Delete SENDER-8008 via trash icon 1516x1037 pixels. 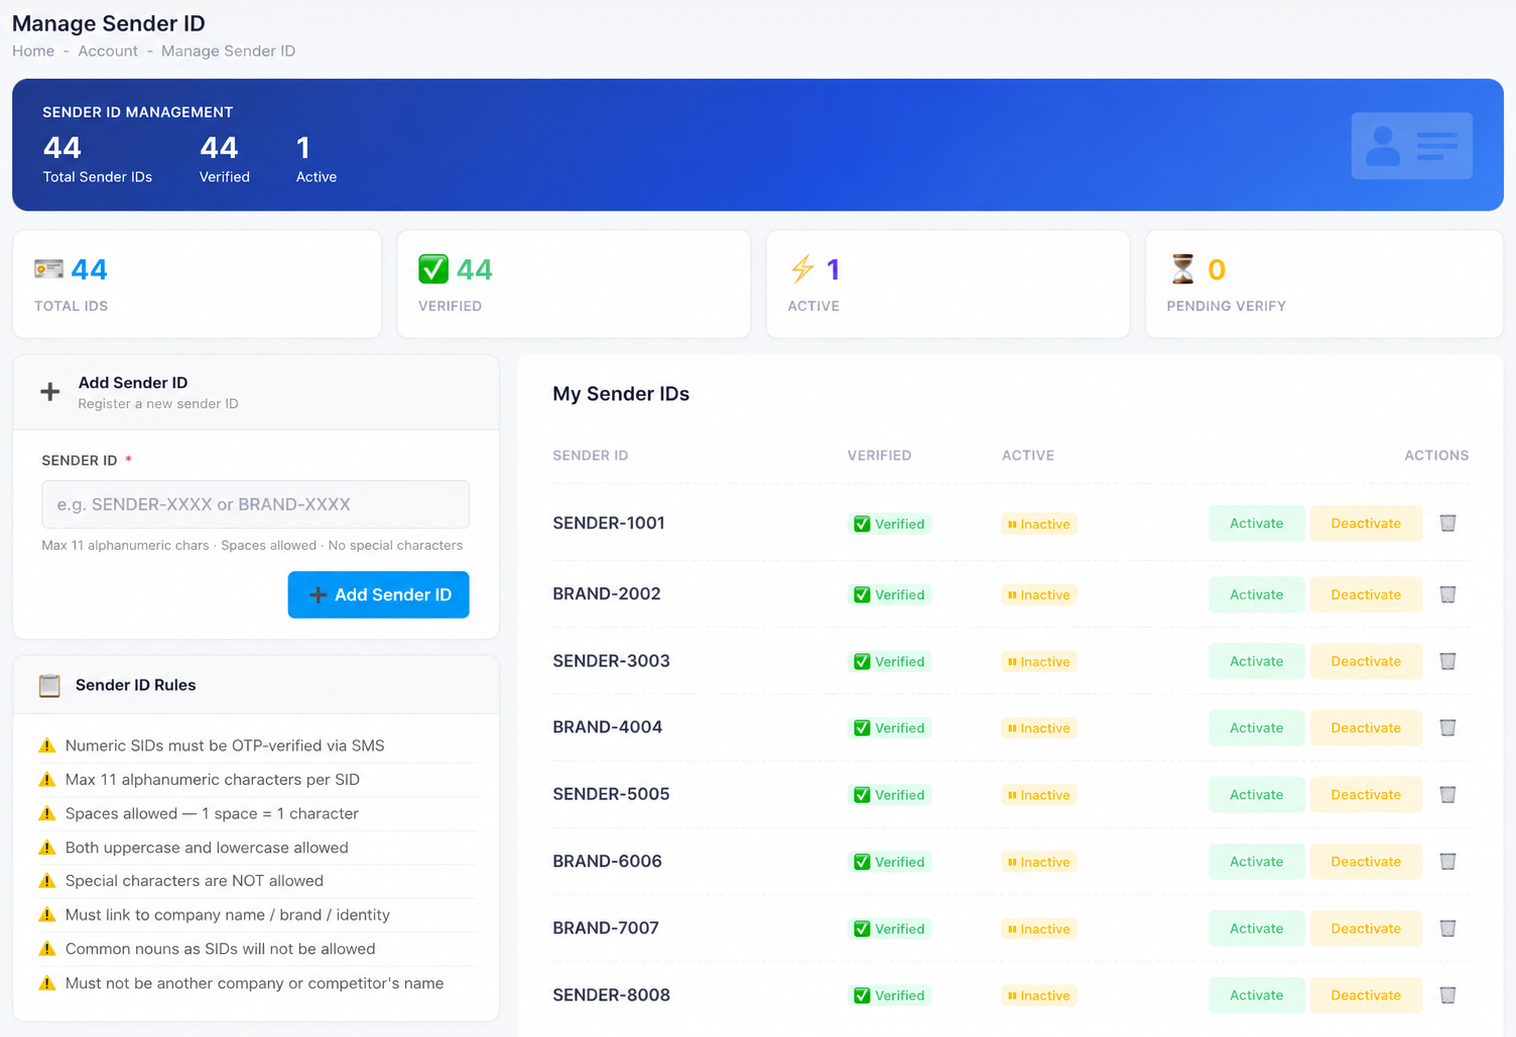click(1447, 995)
